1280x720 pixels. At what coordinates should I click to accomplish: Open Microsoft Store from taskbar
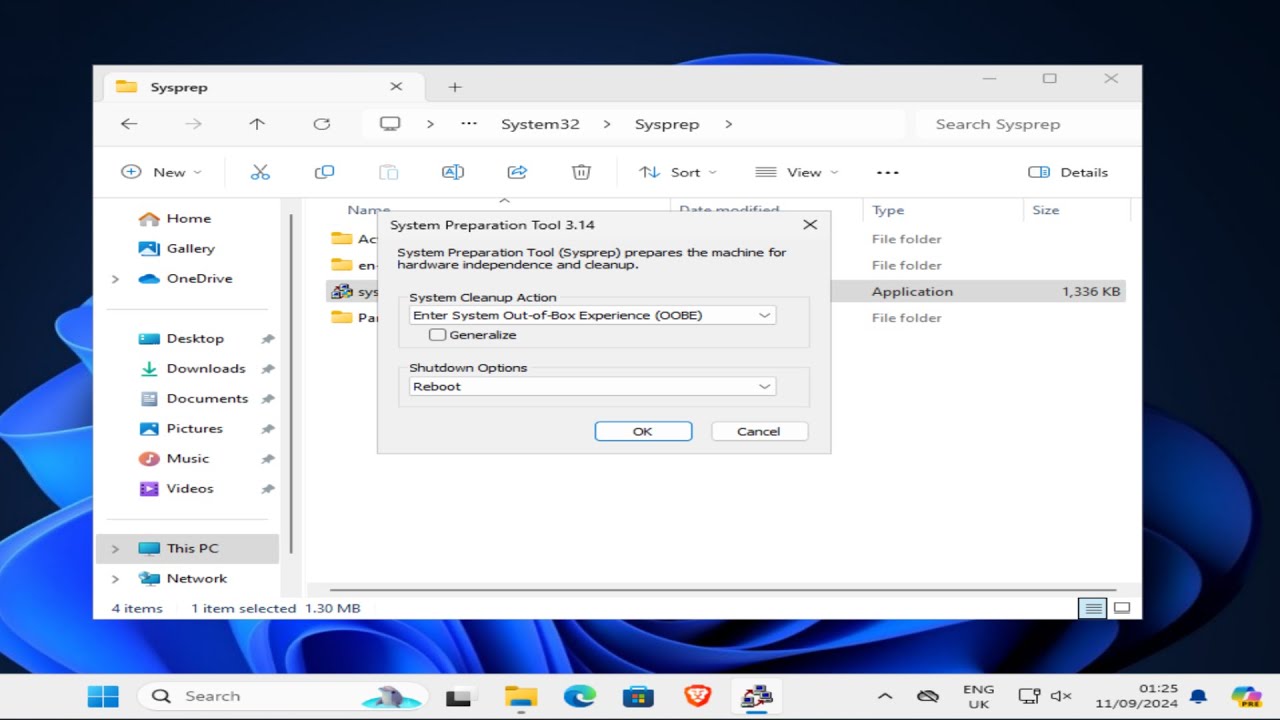[638, 696]
